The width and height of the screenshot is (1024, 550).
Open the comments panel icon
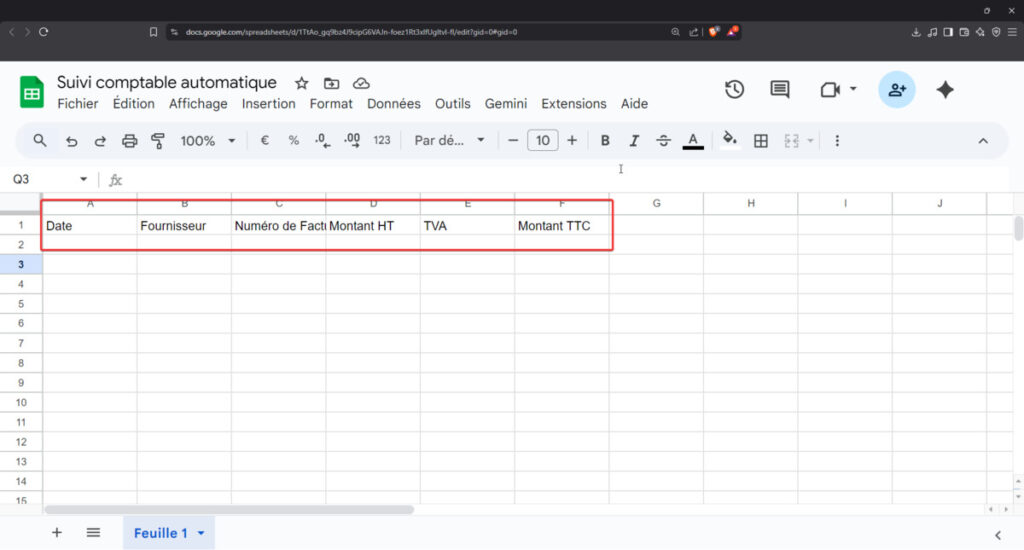[x=780, y=89]
